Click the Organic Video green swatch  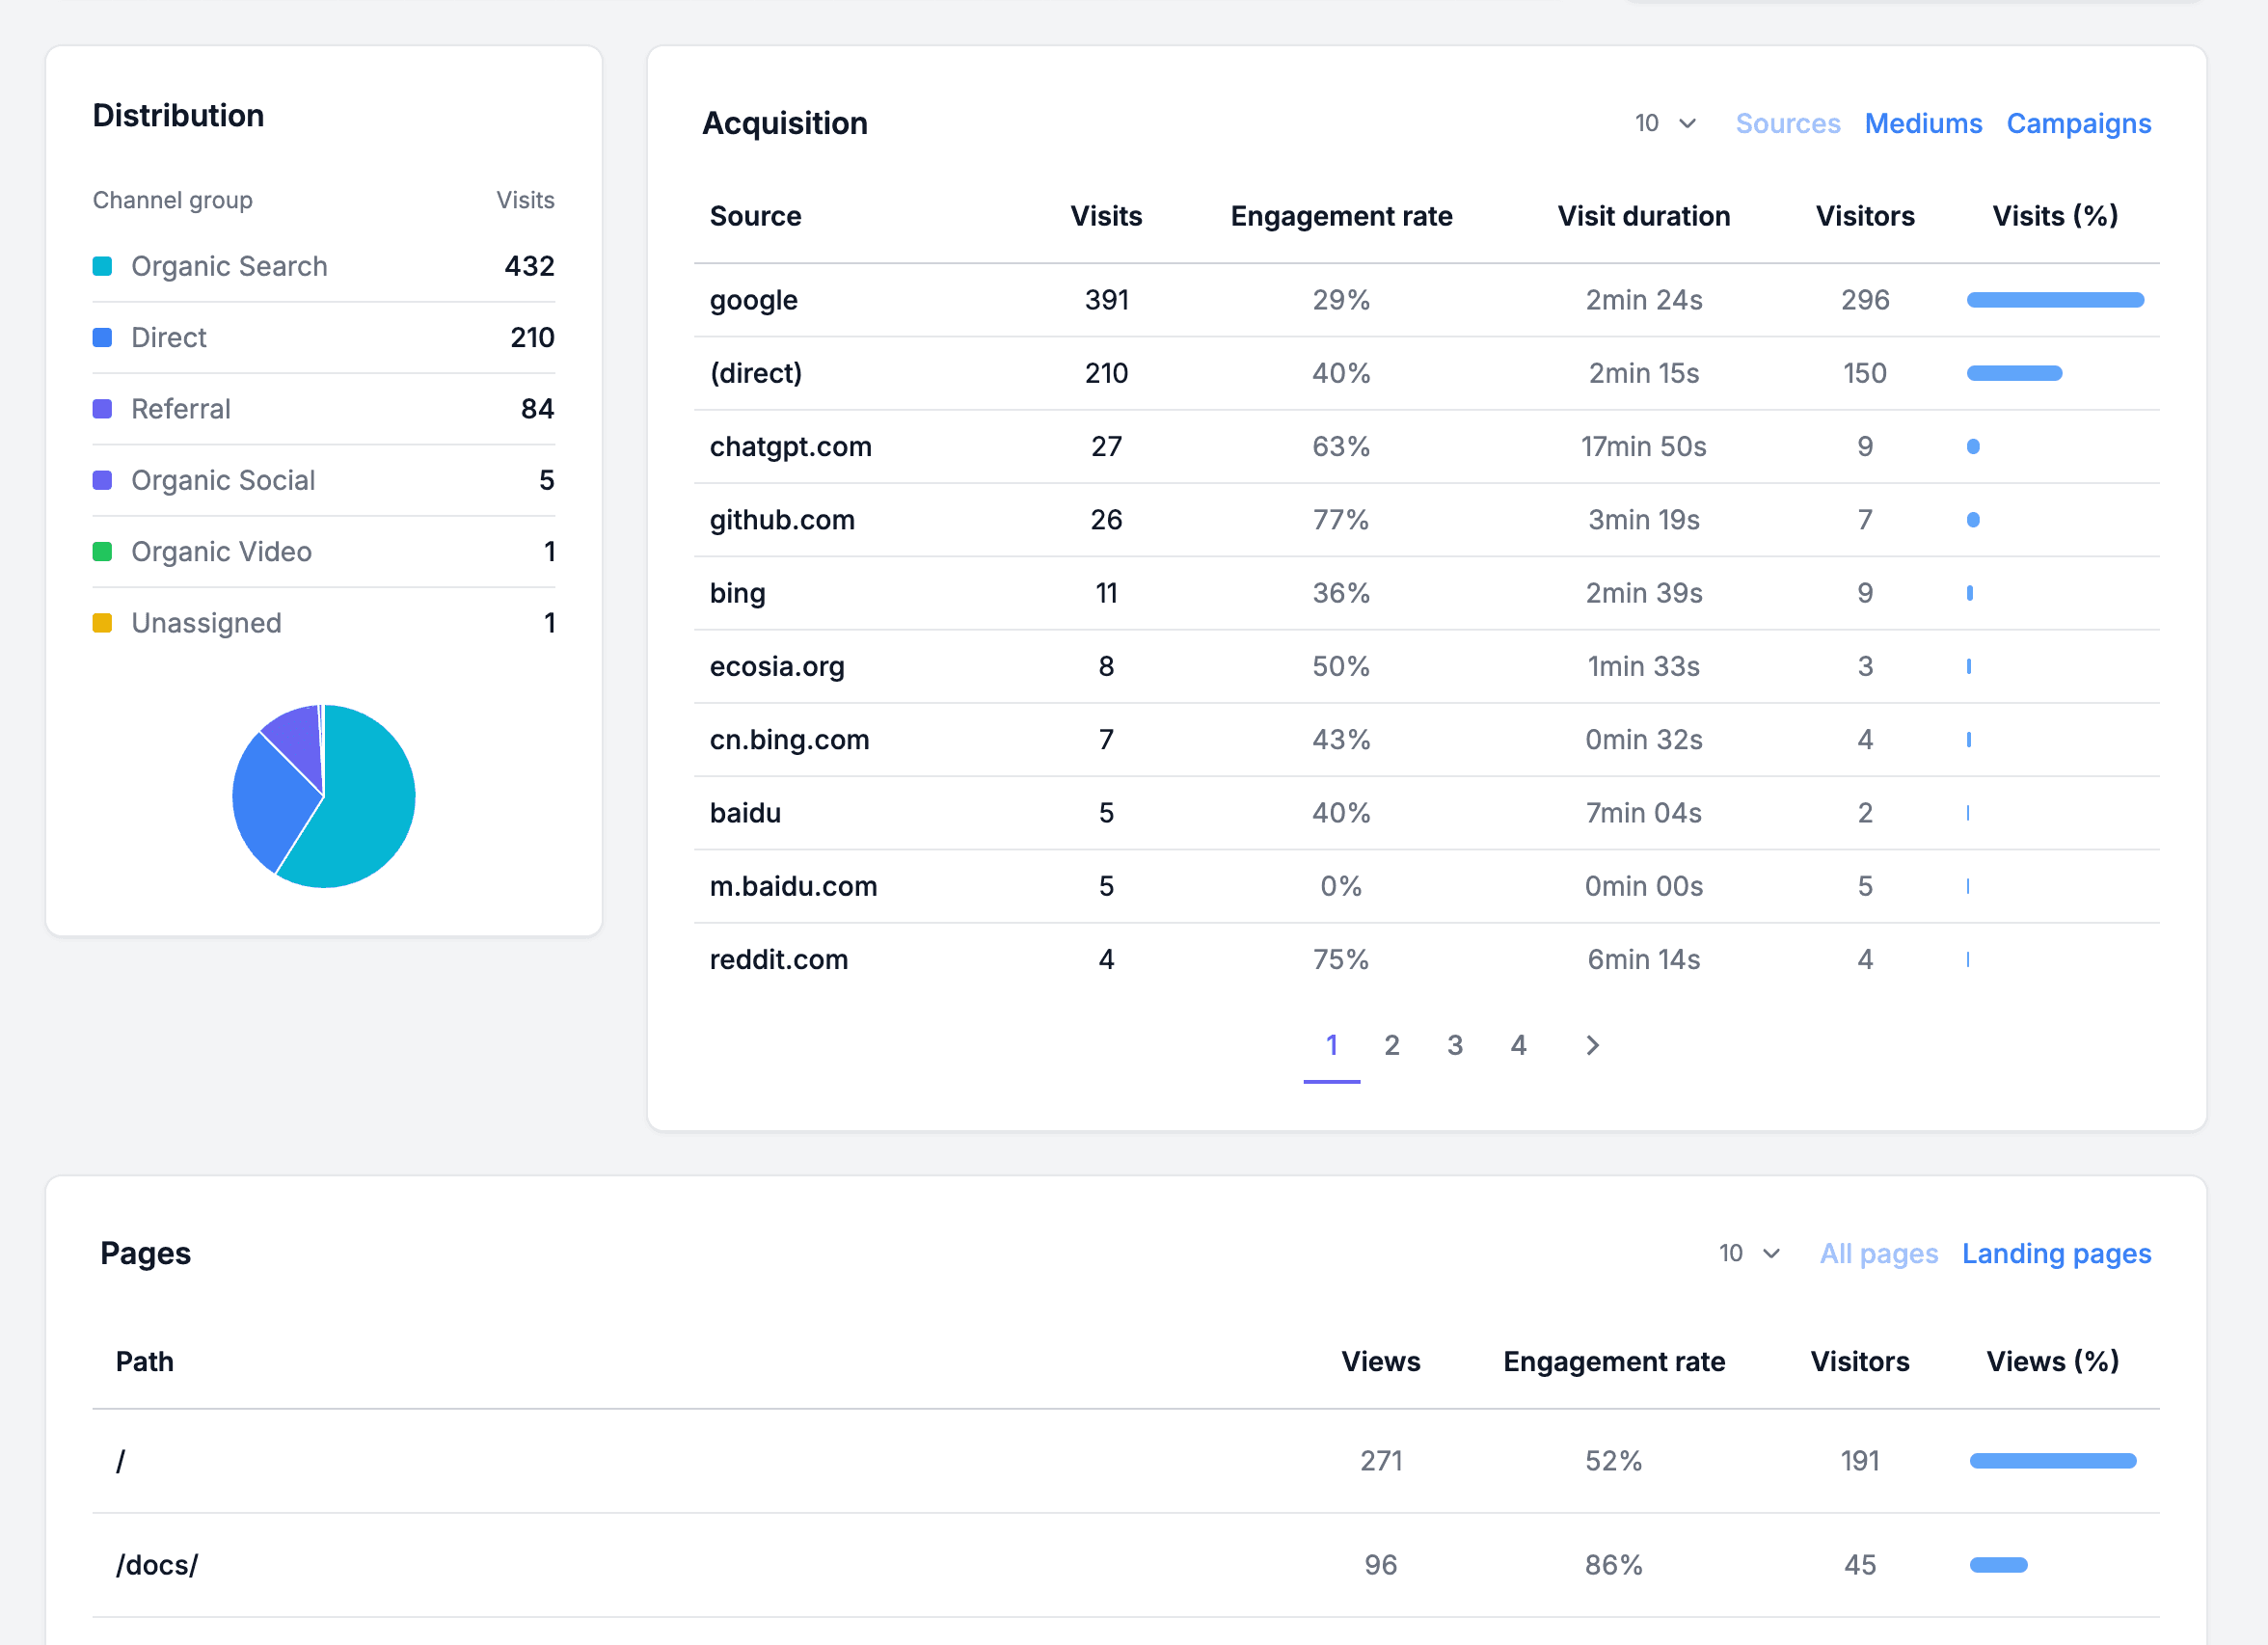point(102,551)
